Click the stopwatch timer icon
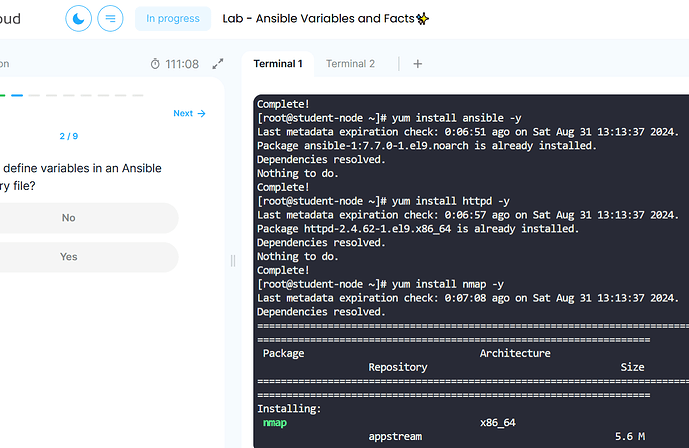Image resolution: width=689 pixels, height=448 pixels. 155,64
